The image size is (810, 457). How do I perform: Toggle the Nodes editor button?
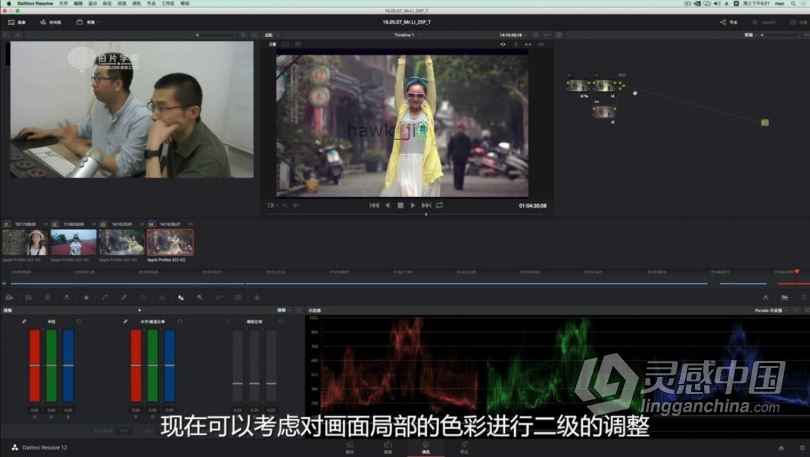729,22
